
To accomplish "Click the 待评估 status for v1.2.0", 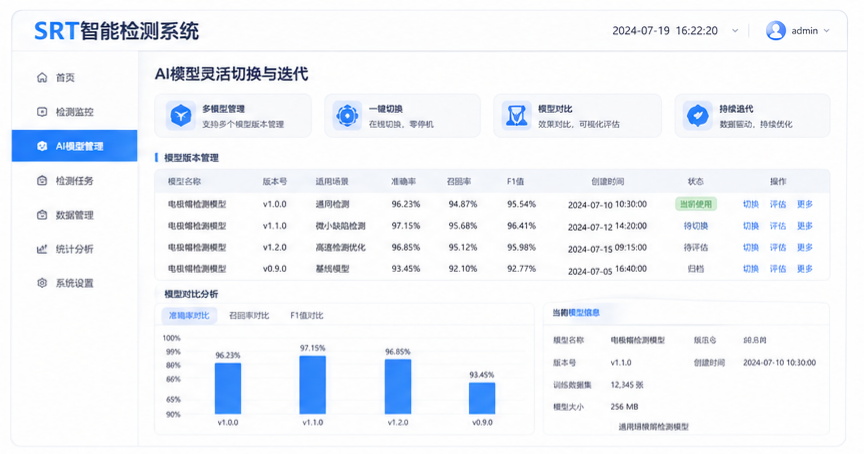I will [696, 247].
